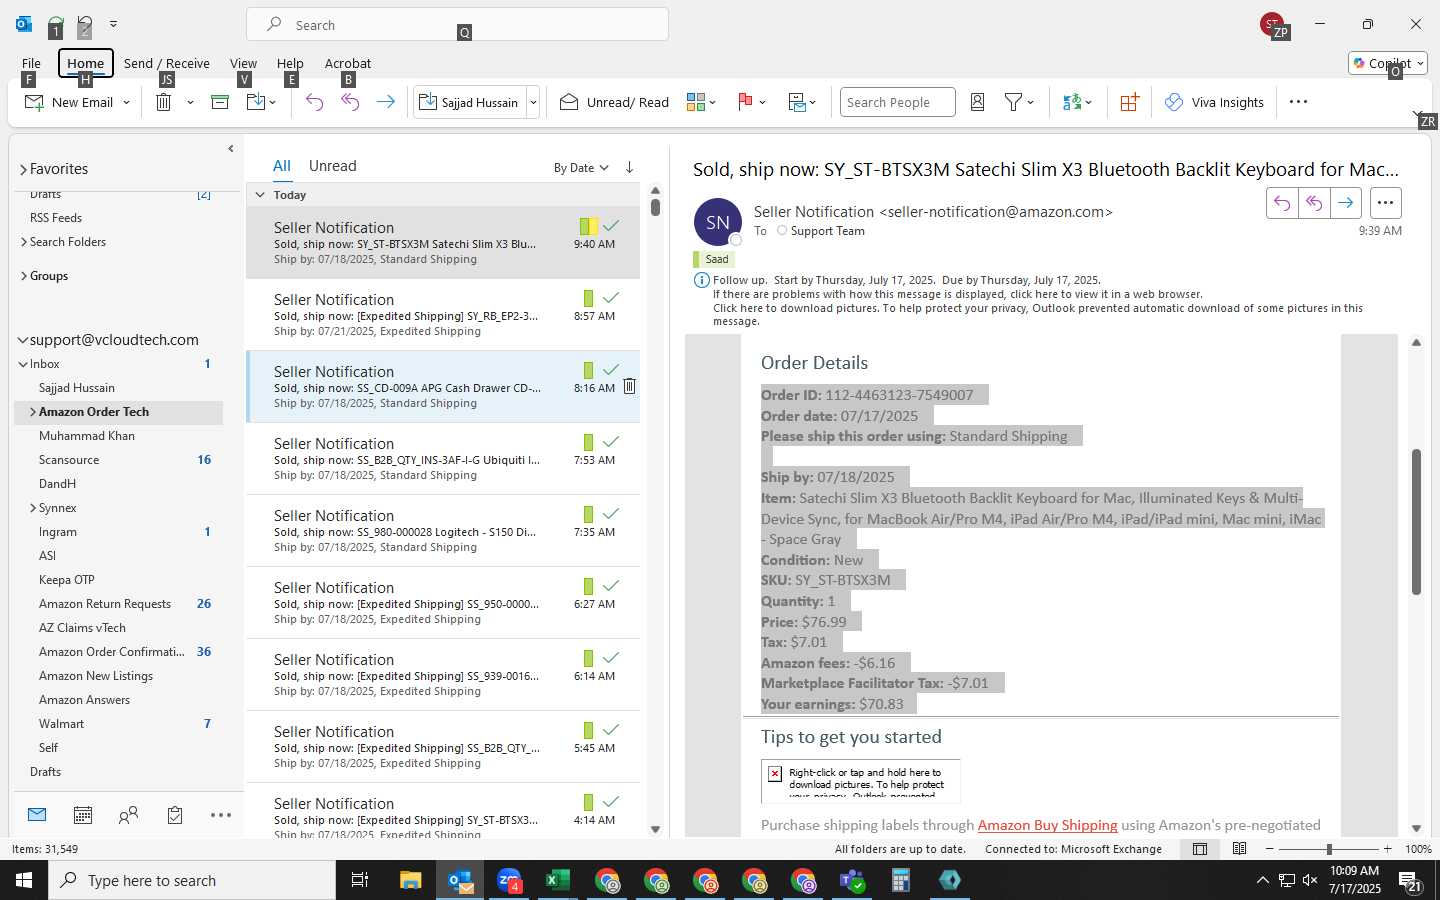
Task: Toggle complete checkmark on 7:35 AM message
Action: tap(611, 514)
